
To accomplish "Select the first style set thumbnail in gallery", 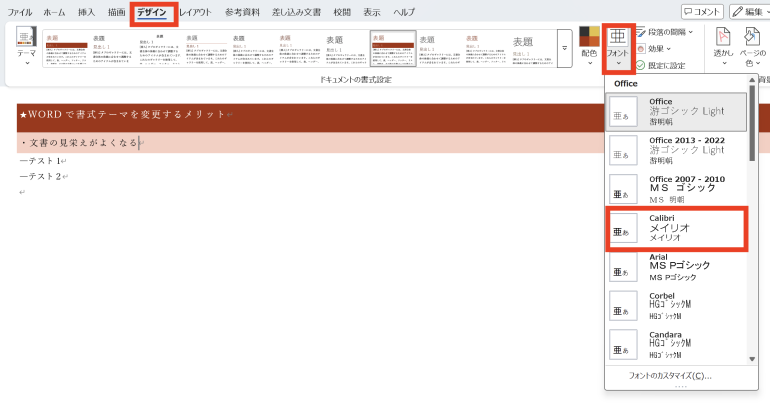I will click(66, 49).
